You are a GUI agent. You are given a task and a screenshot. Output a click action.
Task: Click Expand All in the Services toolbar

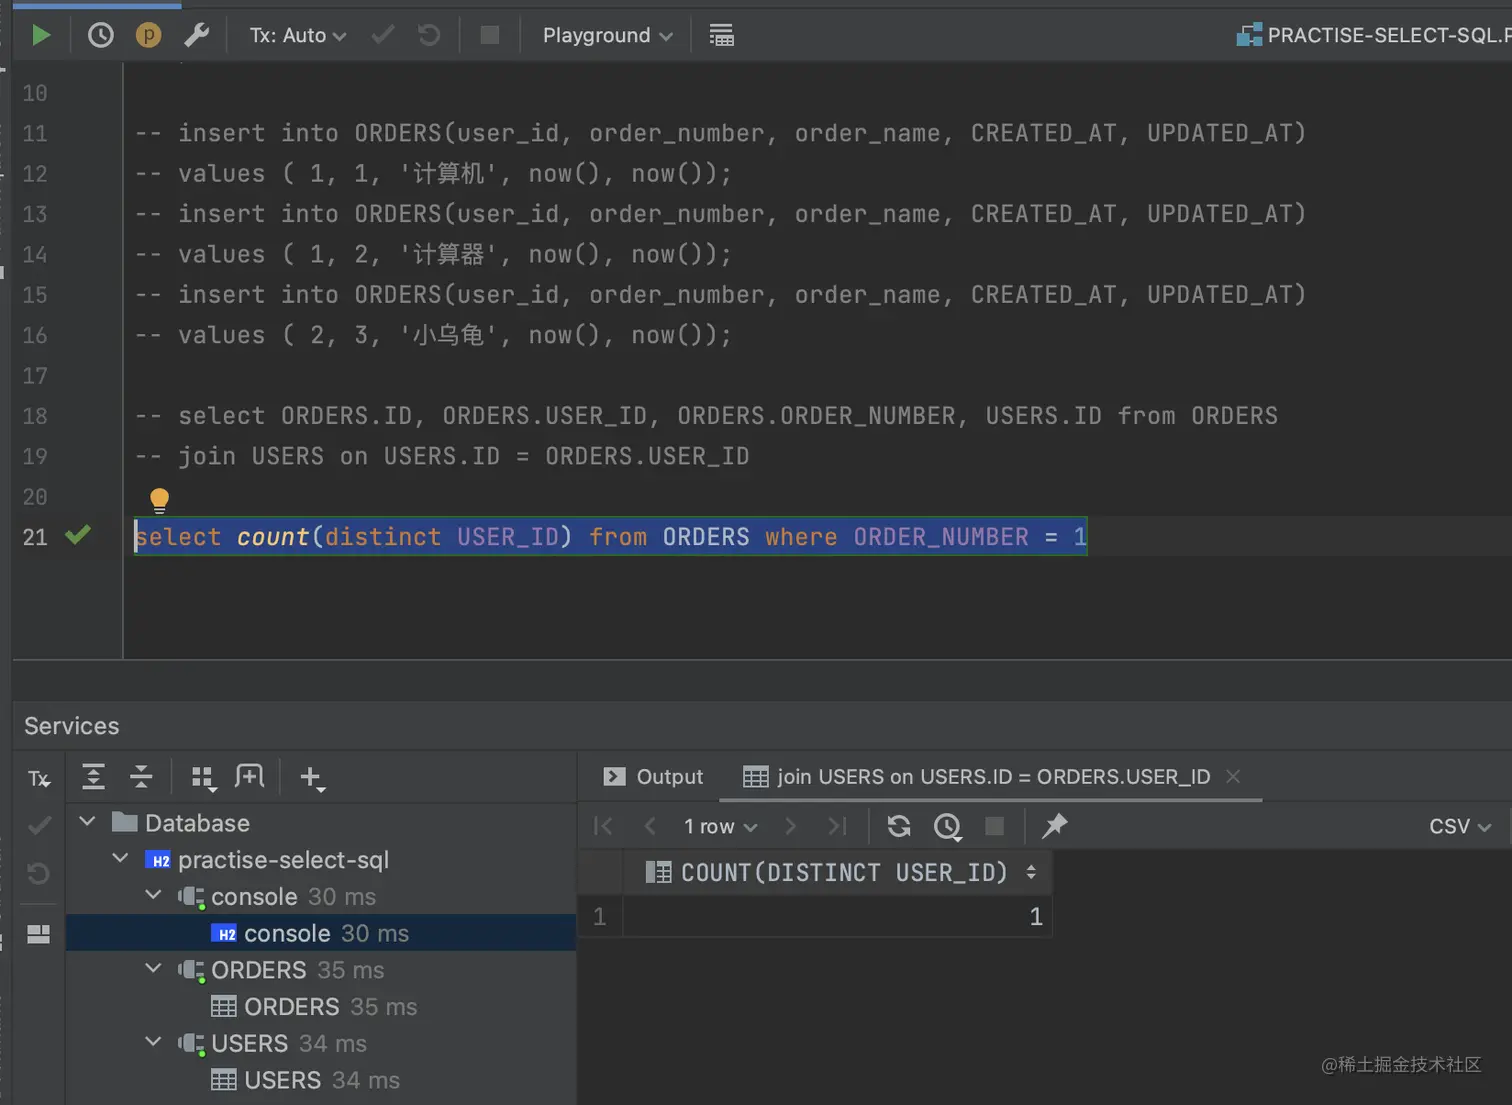coord(93,777)
